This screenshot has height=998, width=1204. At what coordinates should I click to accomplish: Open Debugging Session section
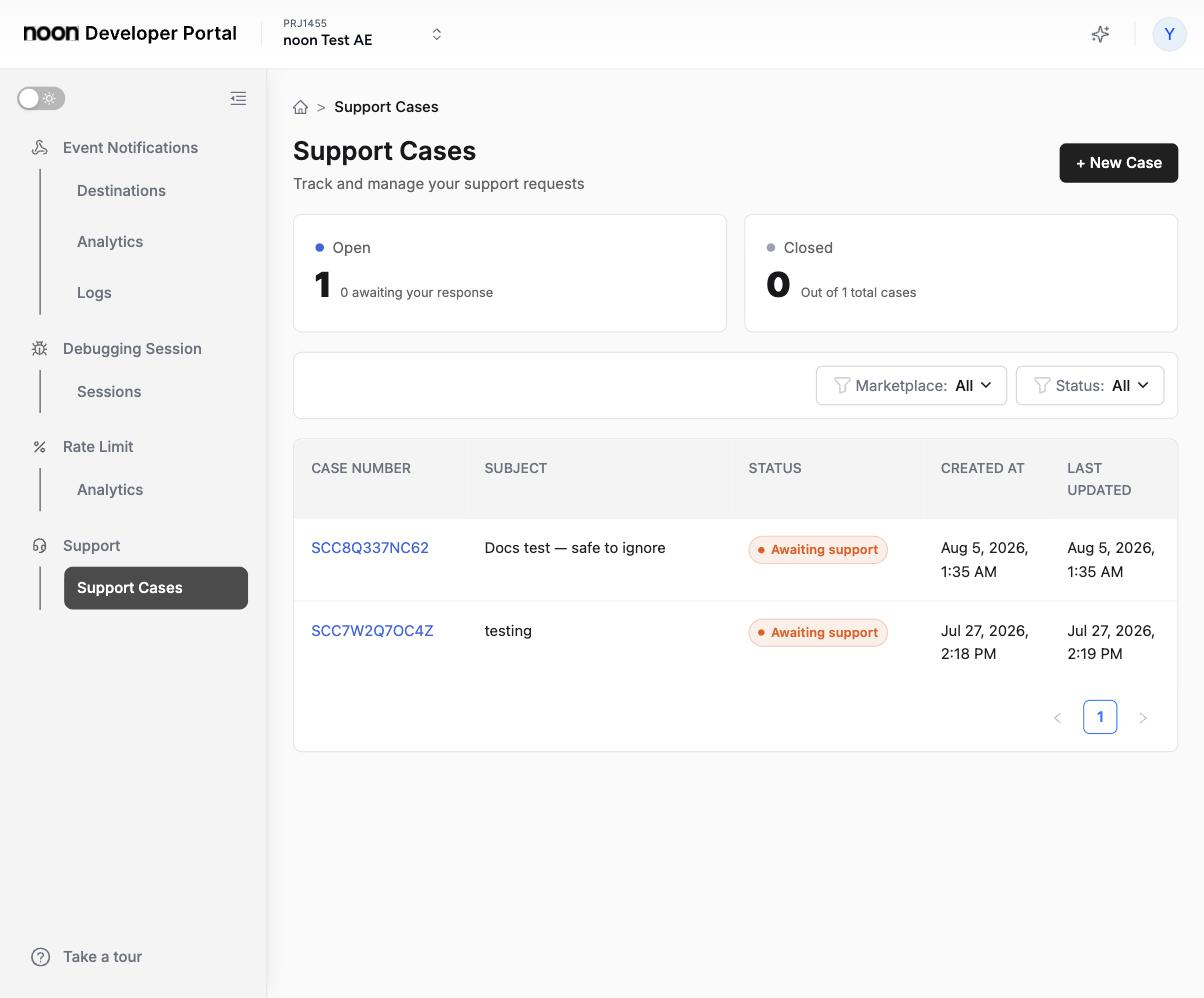(132, 349)
